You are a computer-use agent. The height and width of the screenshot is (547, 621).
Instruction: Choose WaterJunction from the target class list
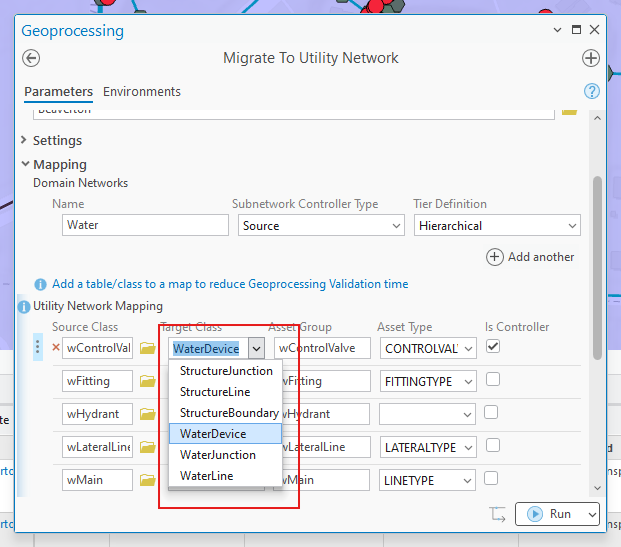[x=225, y=455]
